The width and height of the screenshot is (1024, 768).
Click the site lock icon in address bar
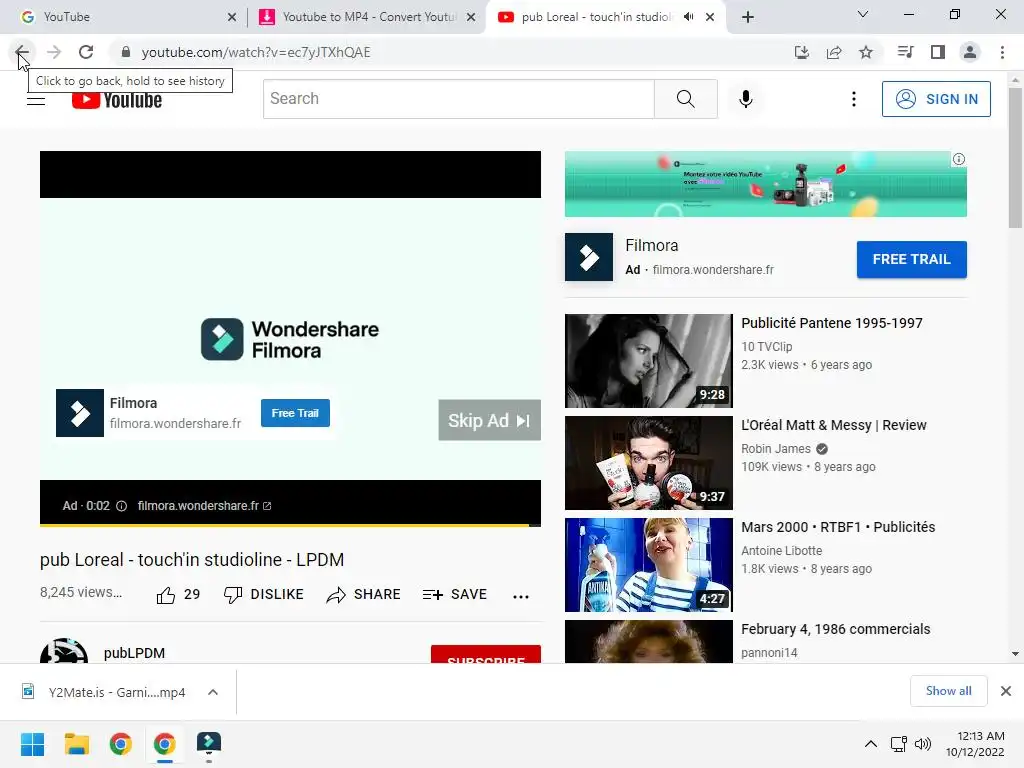point(126,52)
